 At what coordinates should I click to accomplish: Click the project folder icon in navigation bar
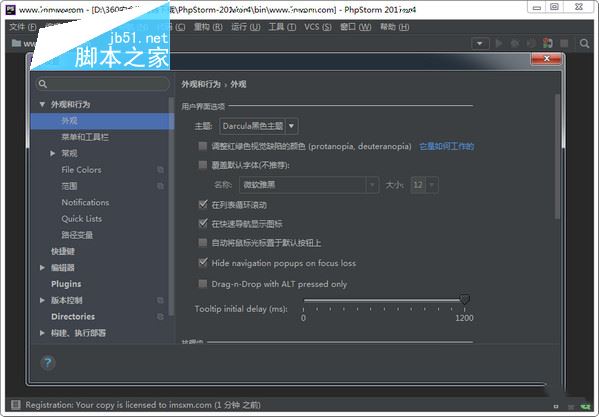(x=16, y=43)
